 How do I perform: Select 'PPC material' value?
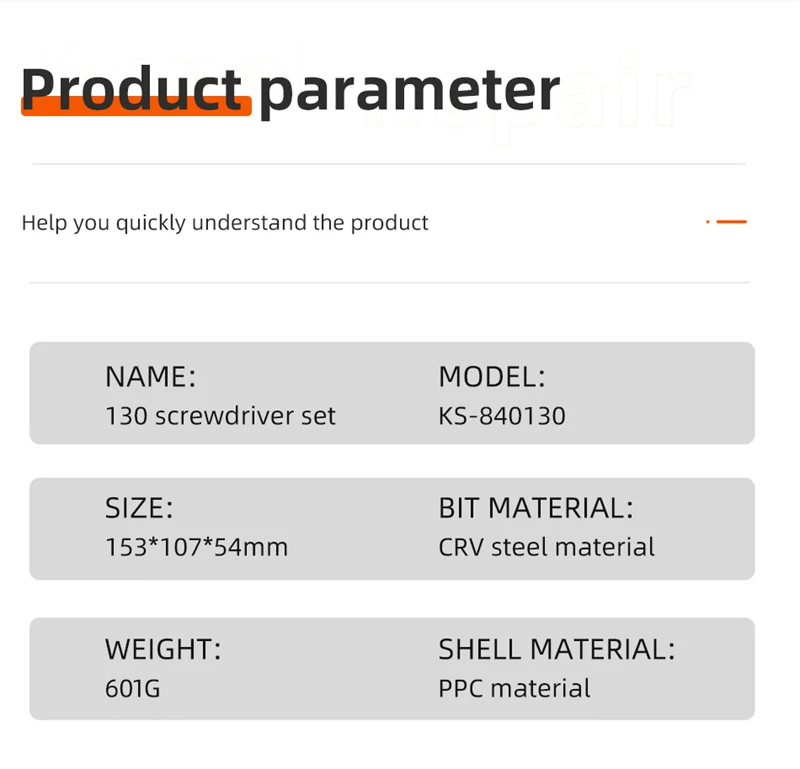coord(515,688)
